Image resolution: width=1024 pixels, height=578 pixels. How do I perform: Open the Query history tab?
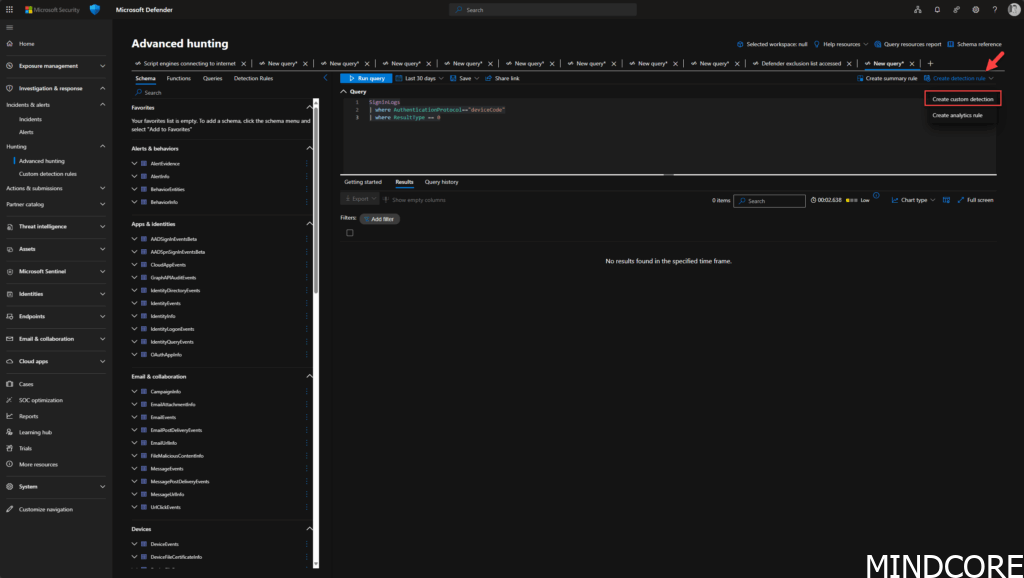pyautogui.click(x=441, y=182)
